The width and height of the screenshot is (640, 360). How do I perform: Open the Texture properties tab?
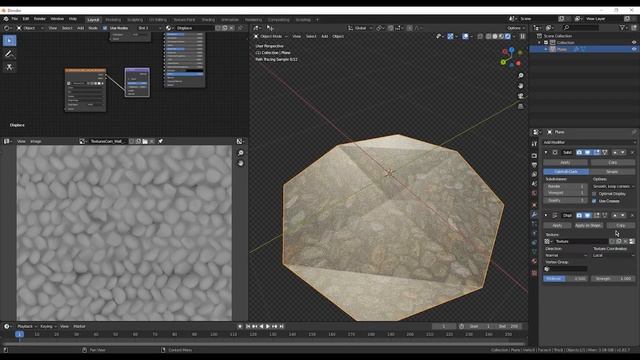[x=534, y=273]
